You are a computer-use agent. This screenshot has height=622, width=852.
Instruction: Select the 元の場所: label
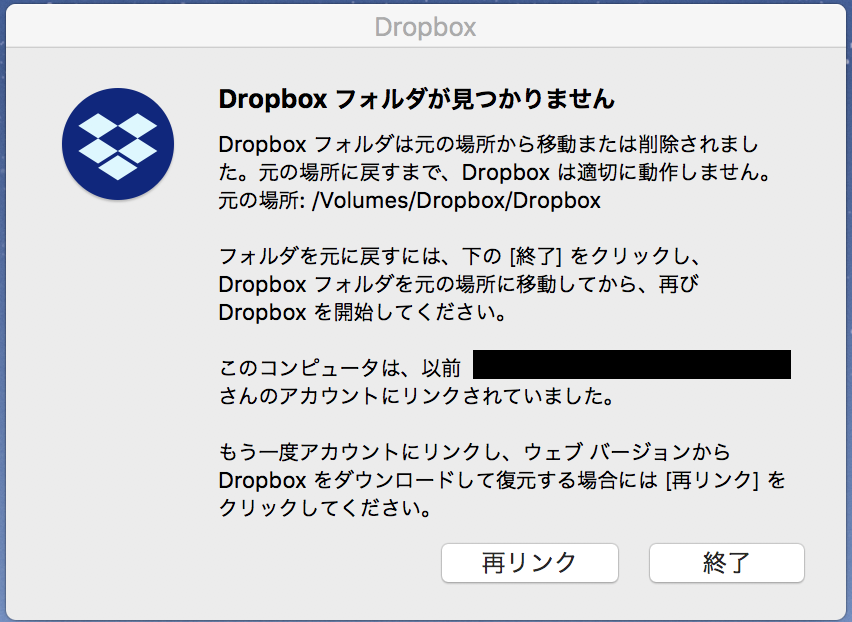tap(262, 200)
